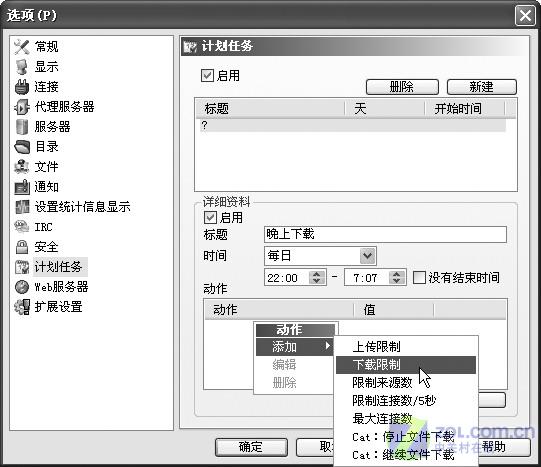Toggle 启用 checkbox under 详细资料
The image size is (541, 467).
point(210,217)
